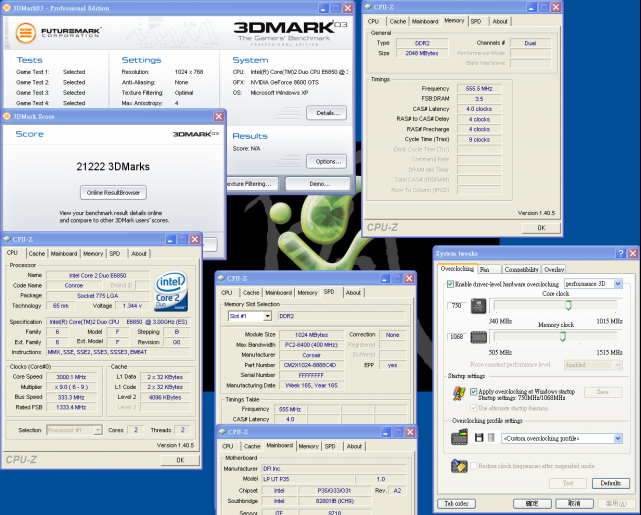Screen dimensions: 641x515
Task: Toggle Enable driver-level hardware overclocking checkbox
Action: (x=450, y=284)
